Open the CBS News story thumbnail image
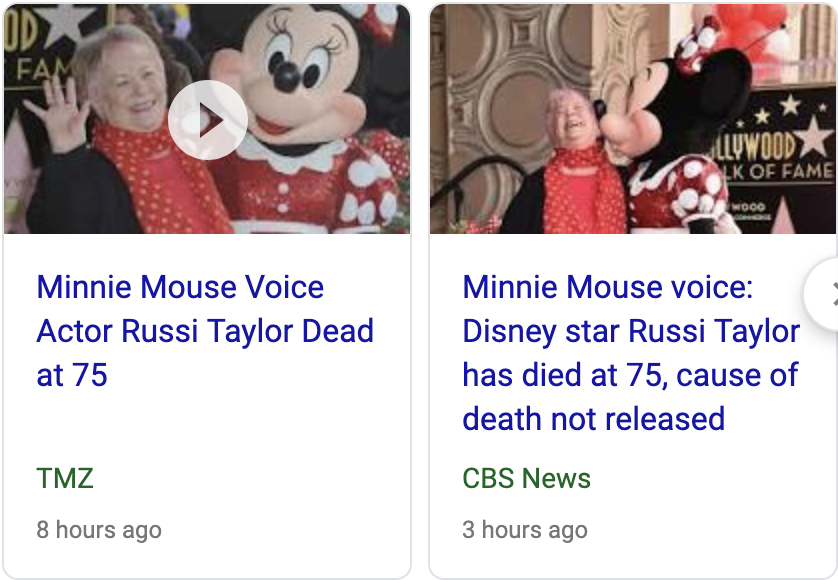 click(x=633, y=119)
